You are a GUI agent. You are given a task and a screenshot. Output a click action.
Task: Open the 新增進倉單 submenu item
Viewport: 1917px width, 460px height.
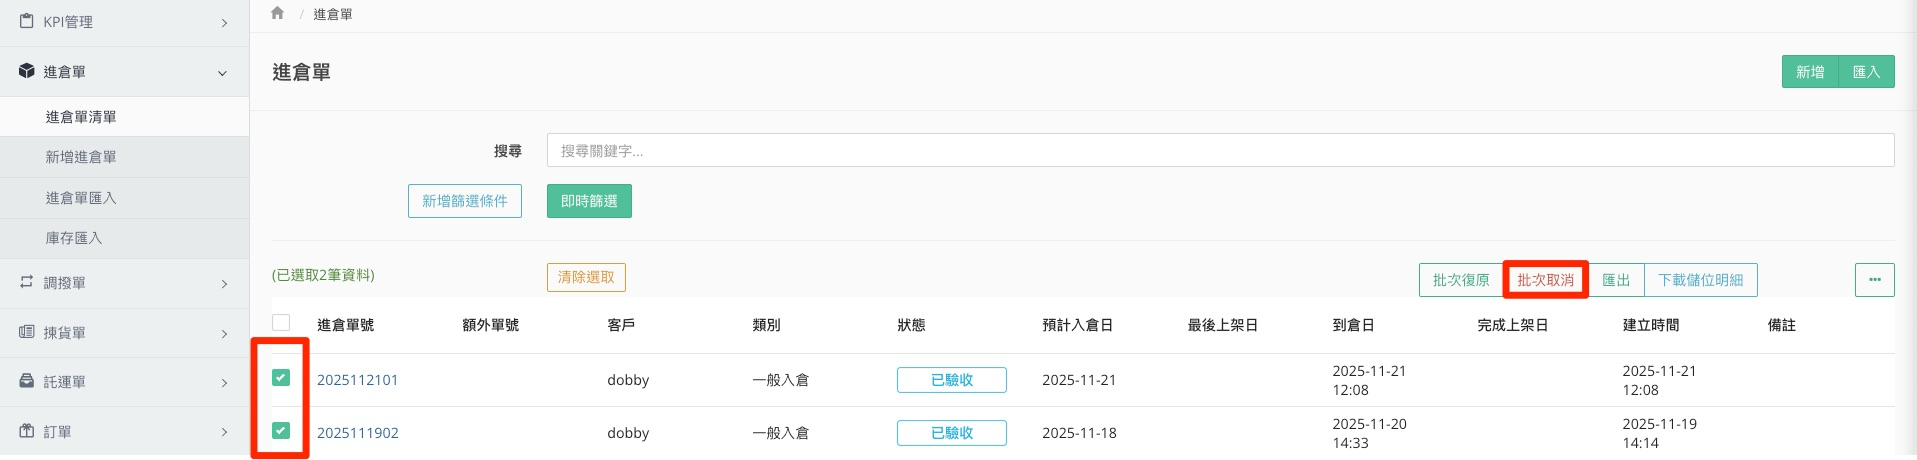coord(81,157)
